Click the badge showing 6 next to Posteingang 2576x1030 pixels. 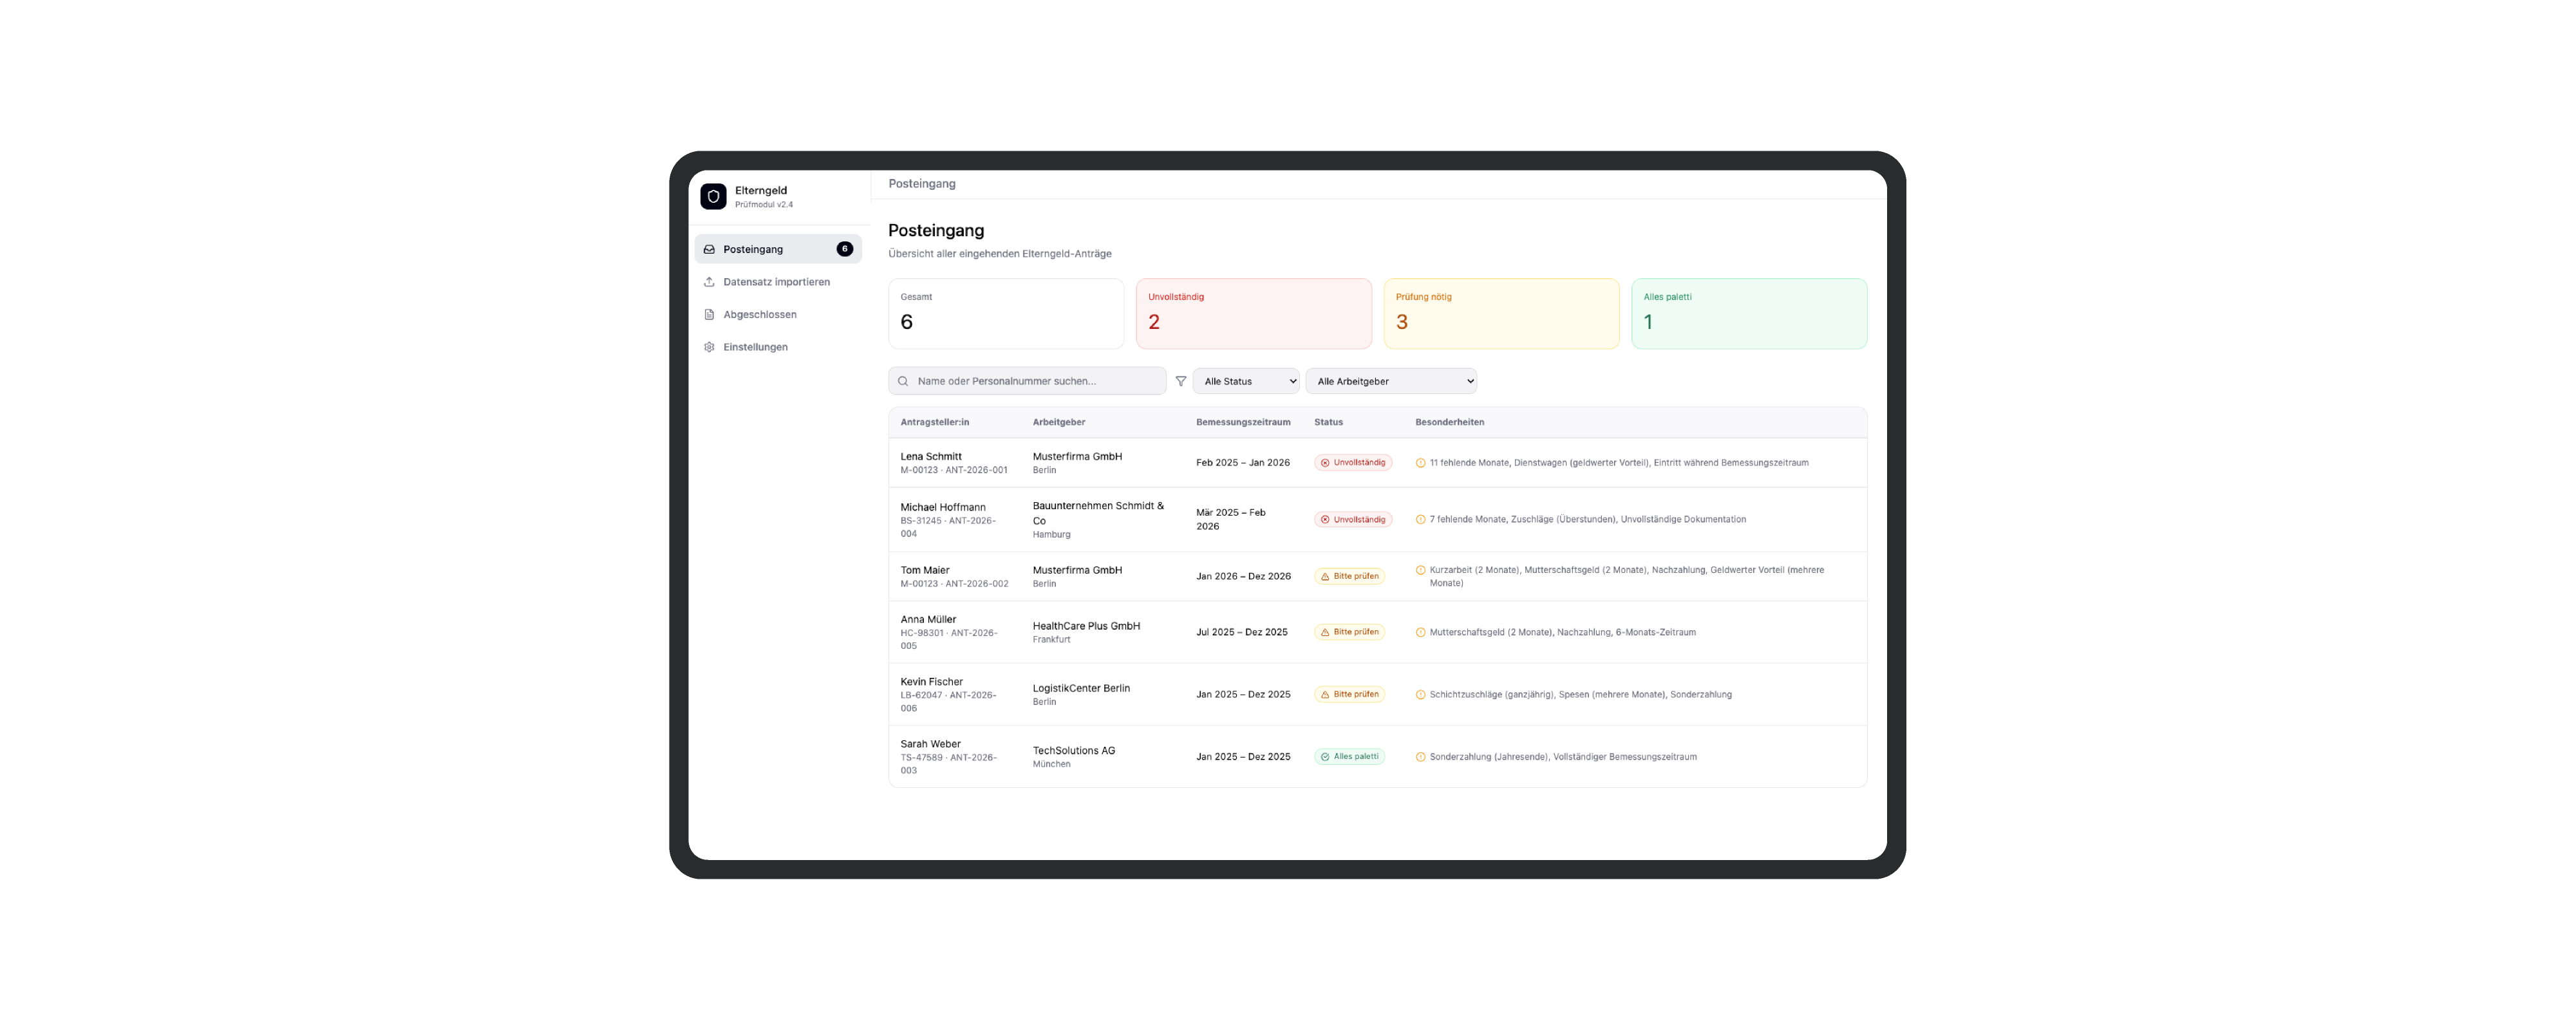pos(844,249)
